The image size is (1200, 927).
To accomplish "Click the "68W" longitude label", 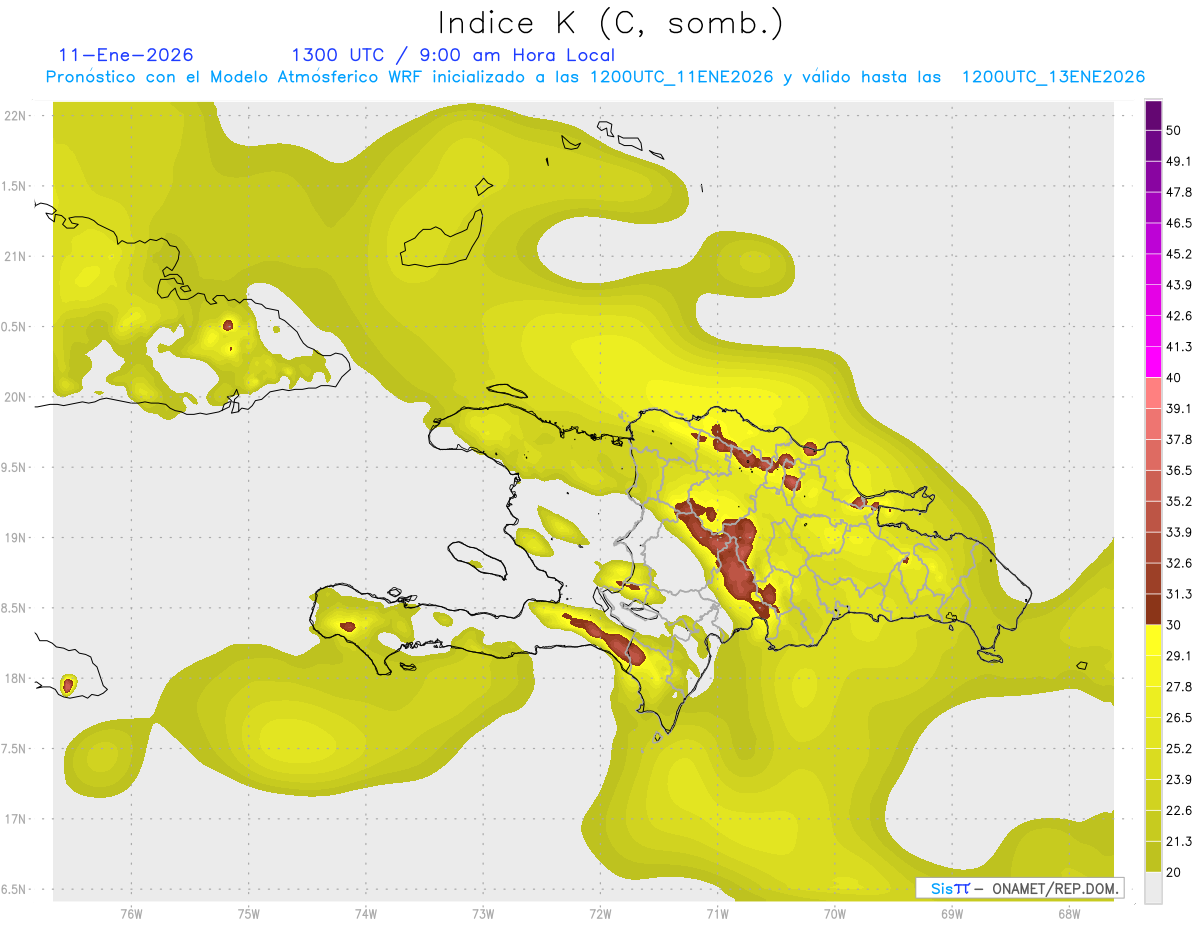I will tap(1069, 914).
